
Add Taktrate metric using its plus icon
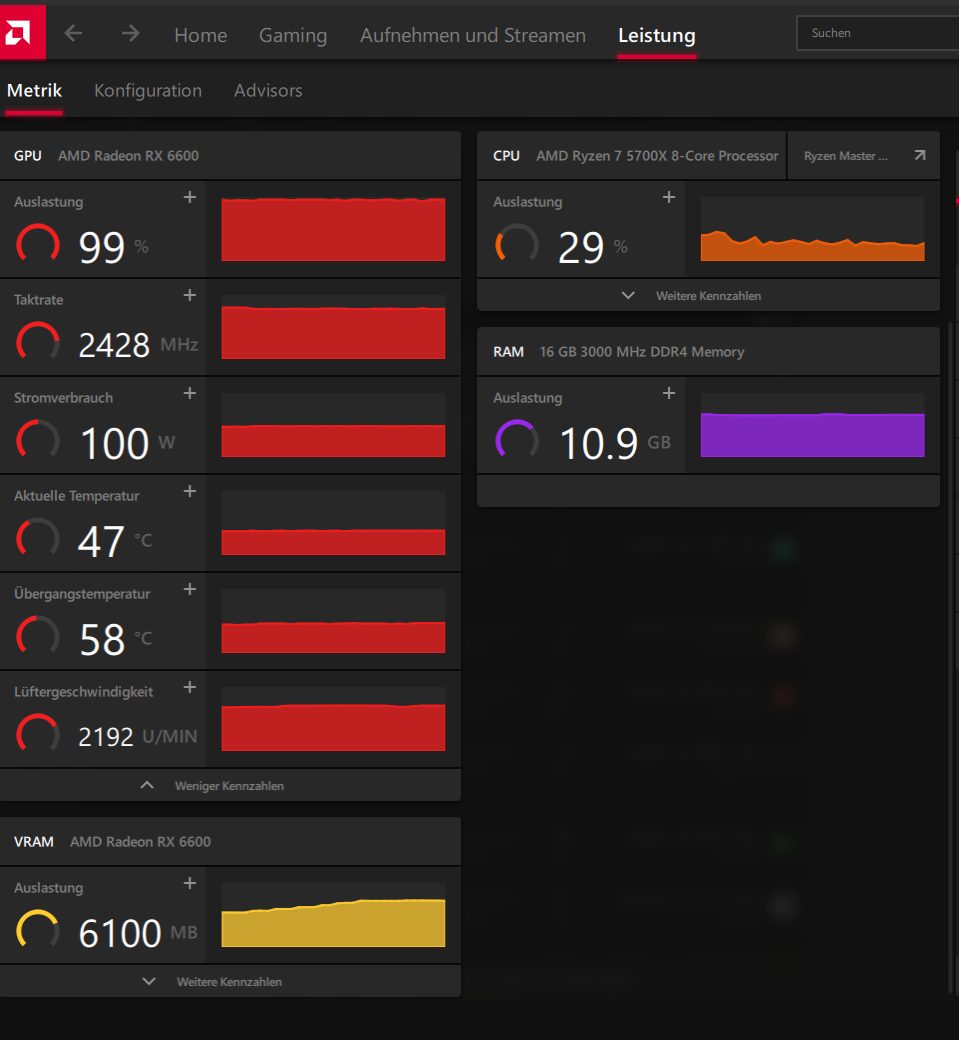tap(189, 295)
